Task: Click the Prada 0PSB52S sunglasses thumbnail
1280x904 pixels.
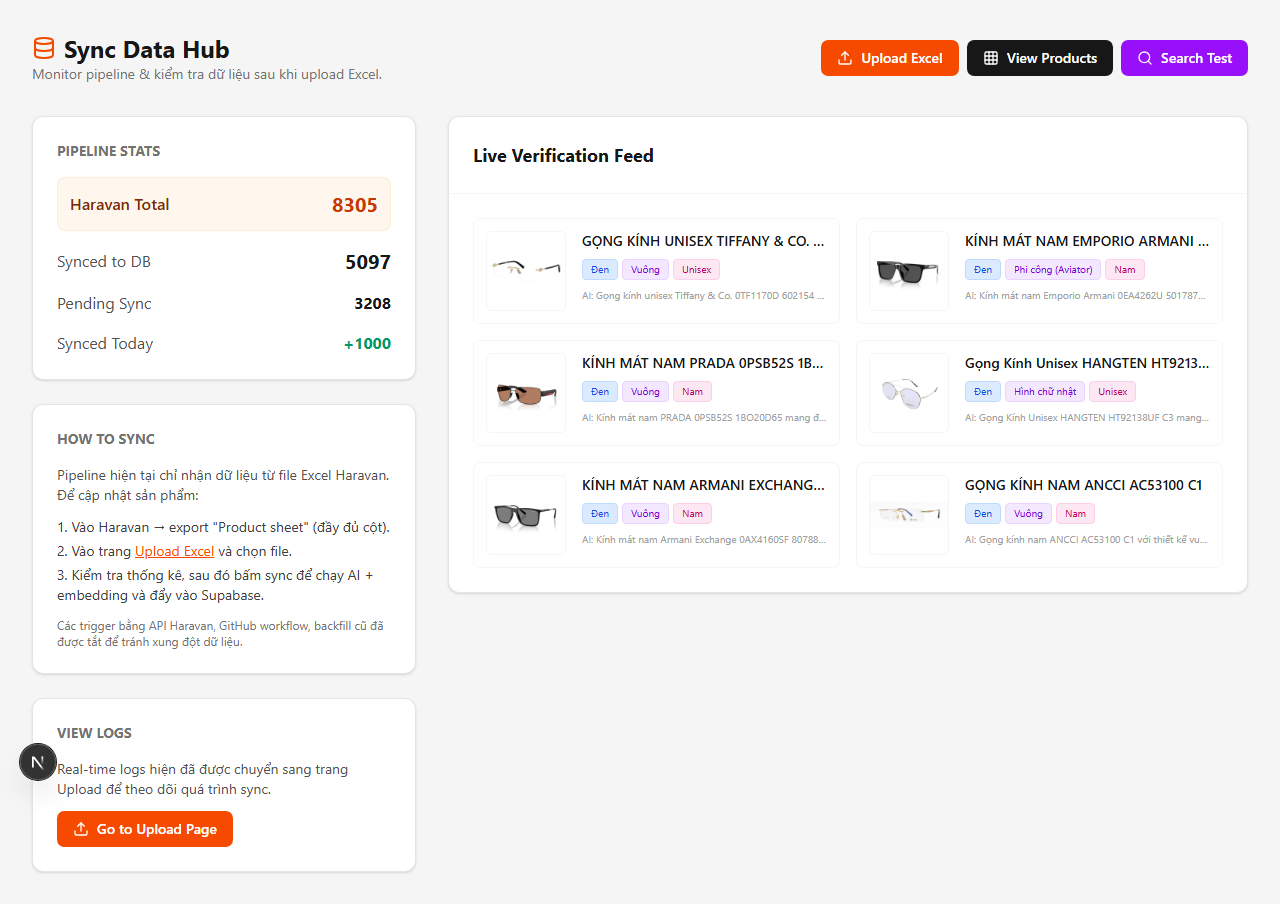Action: click(x=526, y=393)
